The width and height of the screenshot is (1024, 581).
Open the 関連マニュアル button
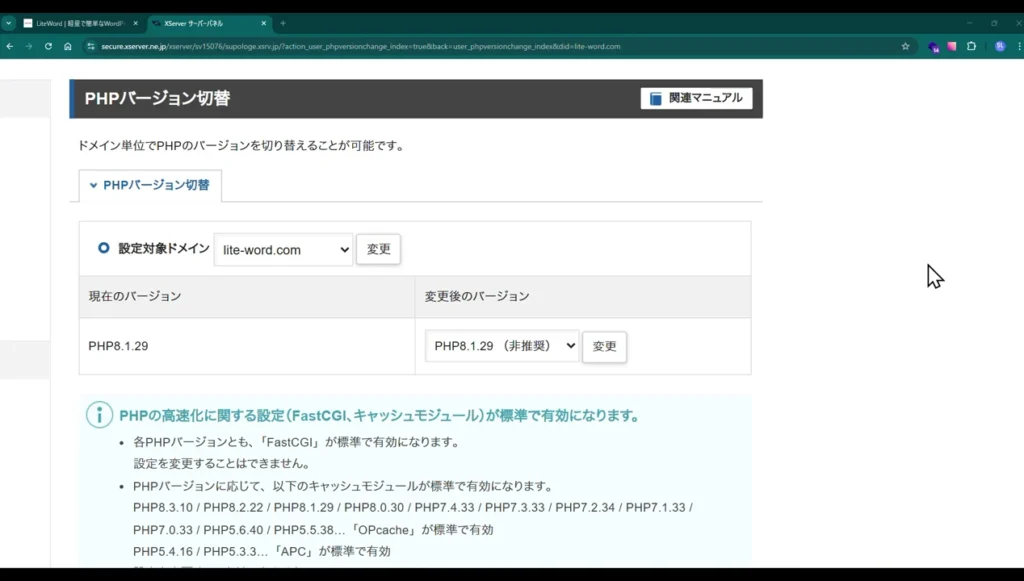[x=696, y=98]
